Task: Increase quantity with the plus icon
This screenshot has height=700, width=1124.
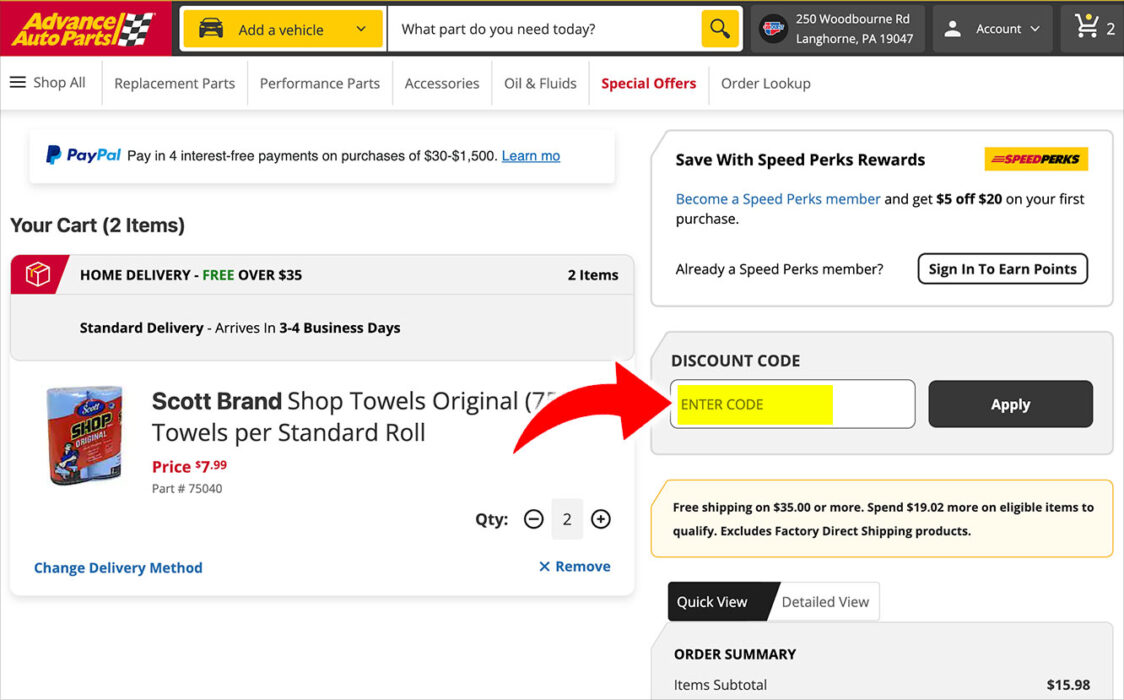Action: (x=601, y=519)
